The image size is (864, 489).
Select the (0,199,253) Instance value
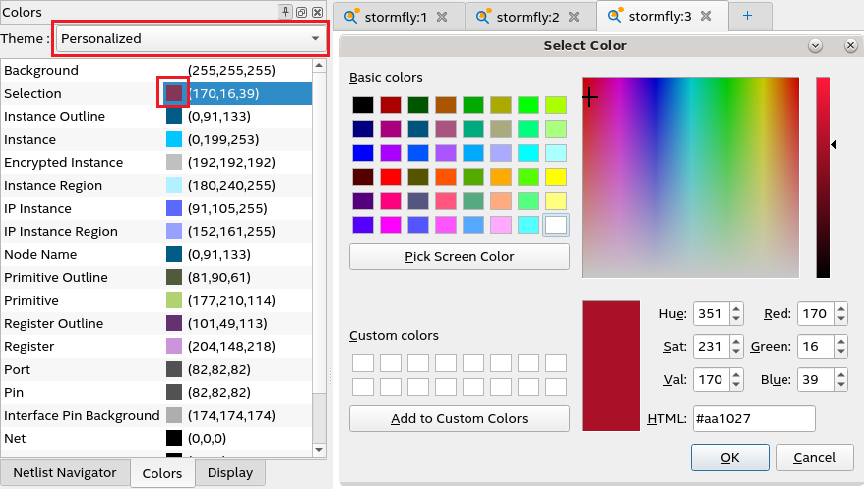[x=223, y=139]
